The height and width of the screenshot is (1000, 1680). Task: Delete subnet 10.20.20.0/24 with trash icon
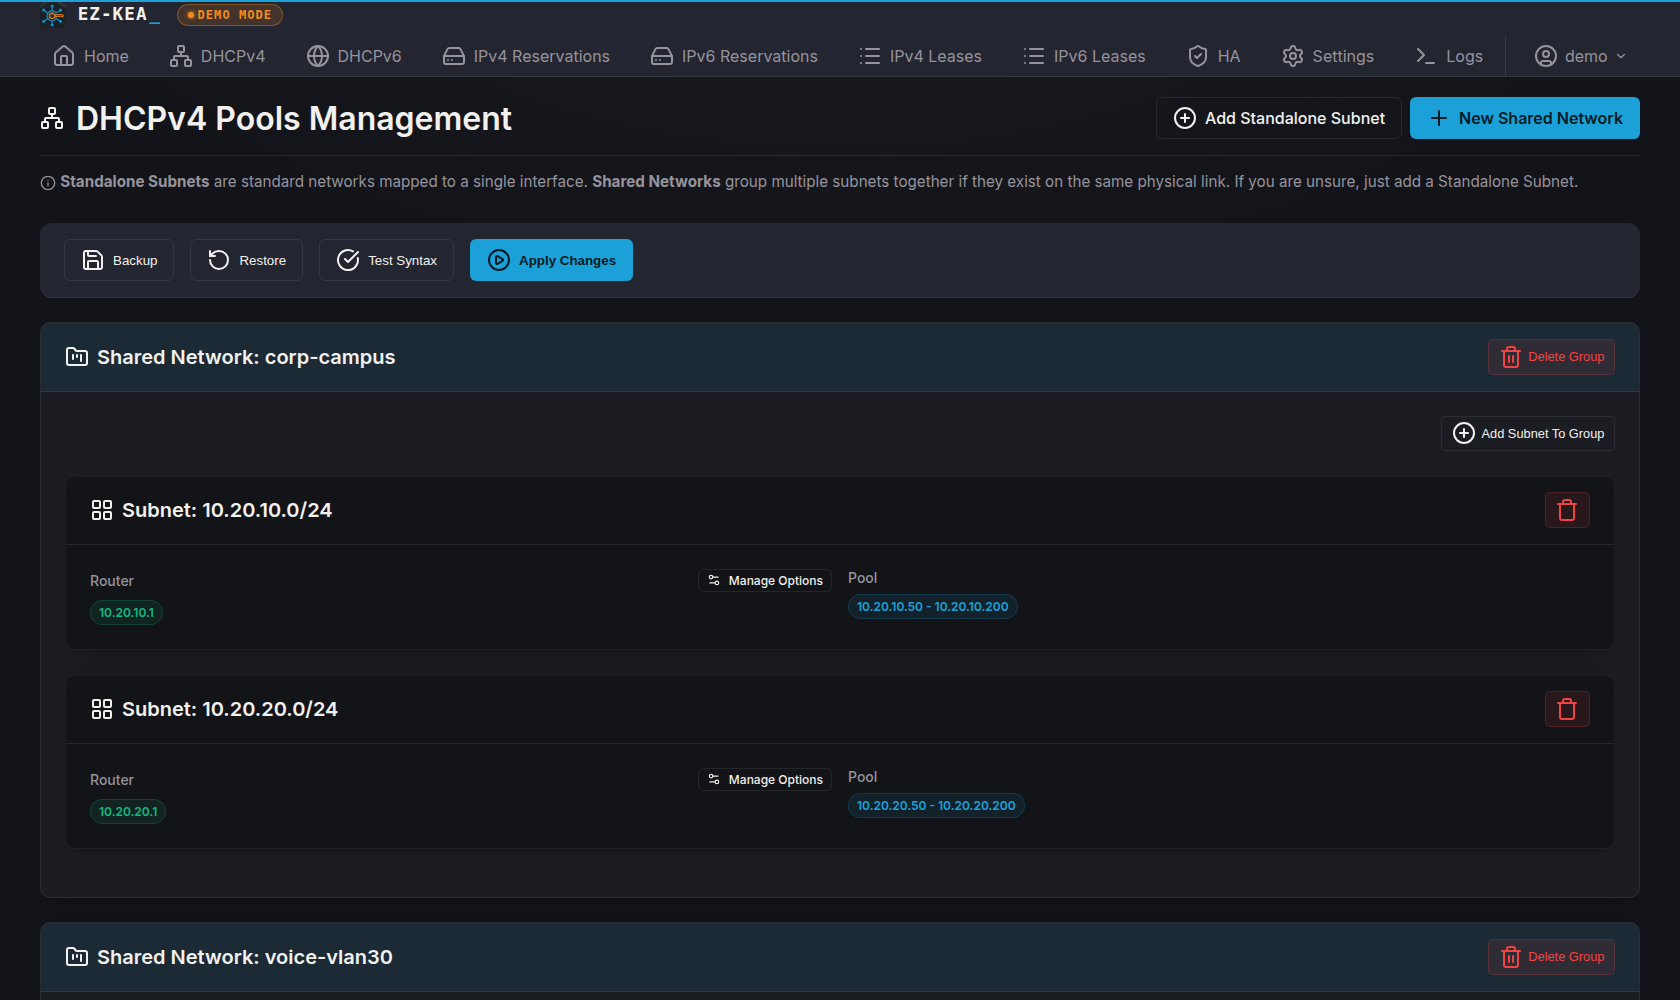click(1567, 709)
